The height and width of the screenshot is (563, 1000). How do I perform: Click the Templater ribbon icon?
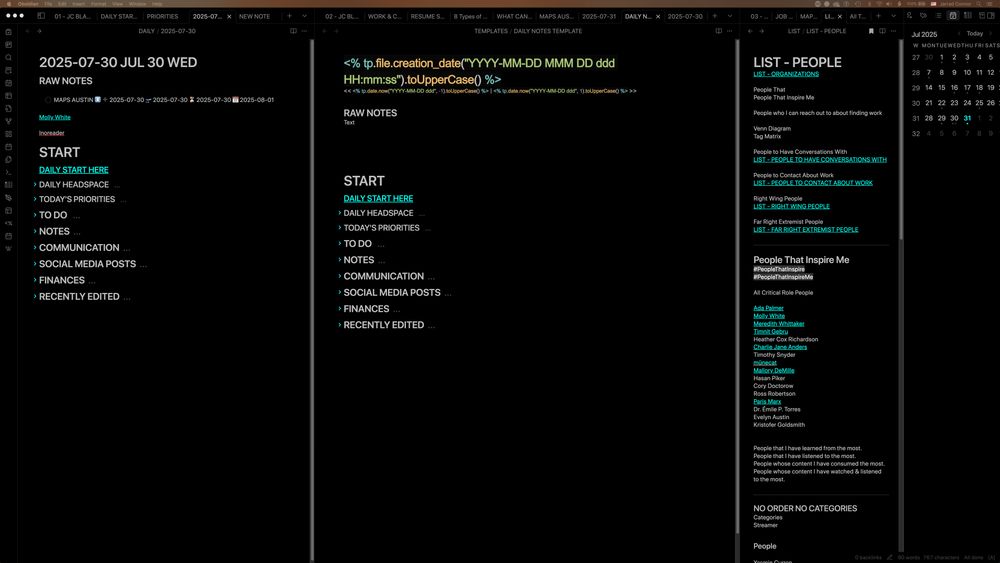[8, 223]
